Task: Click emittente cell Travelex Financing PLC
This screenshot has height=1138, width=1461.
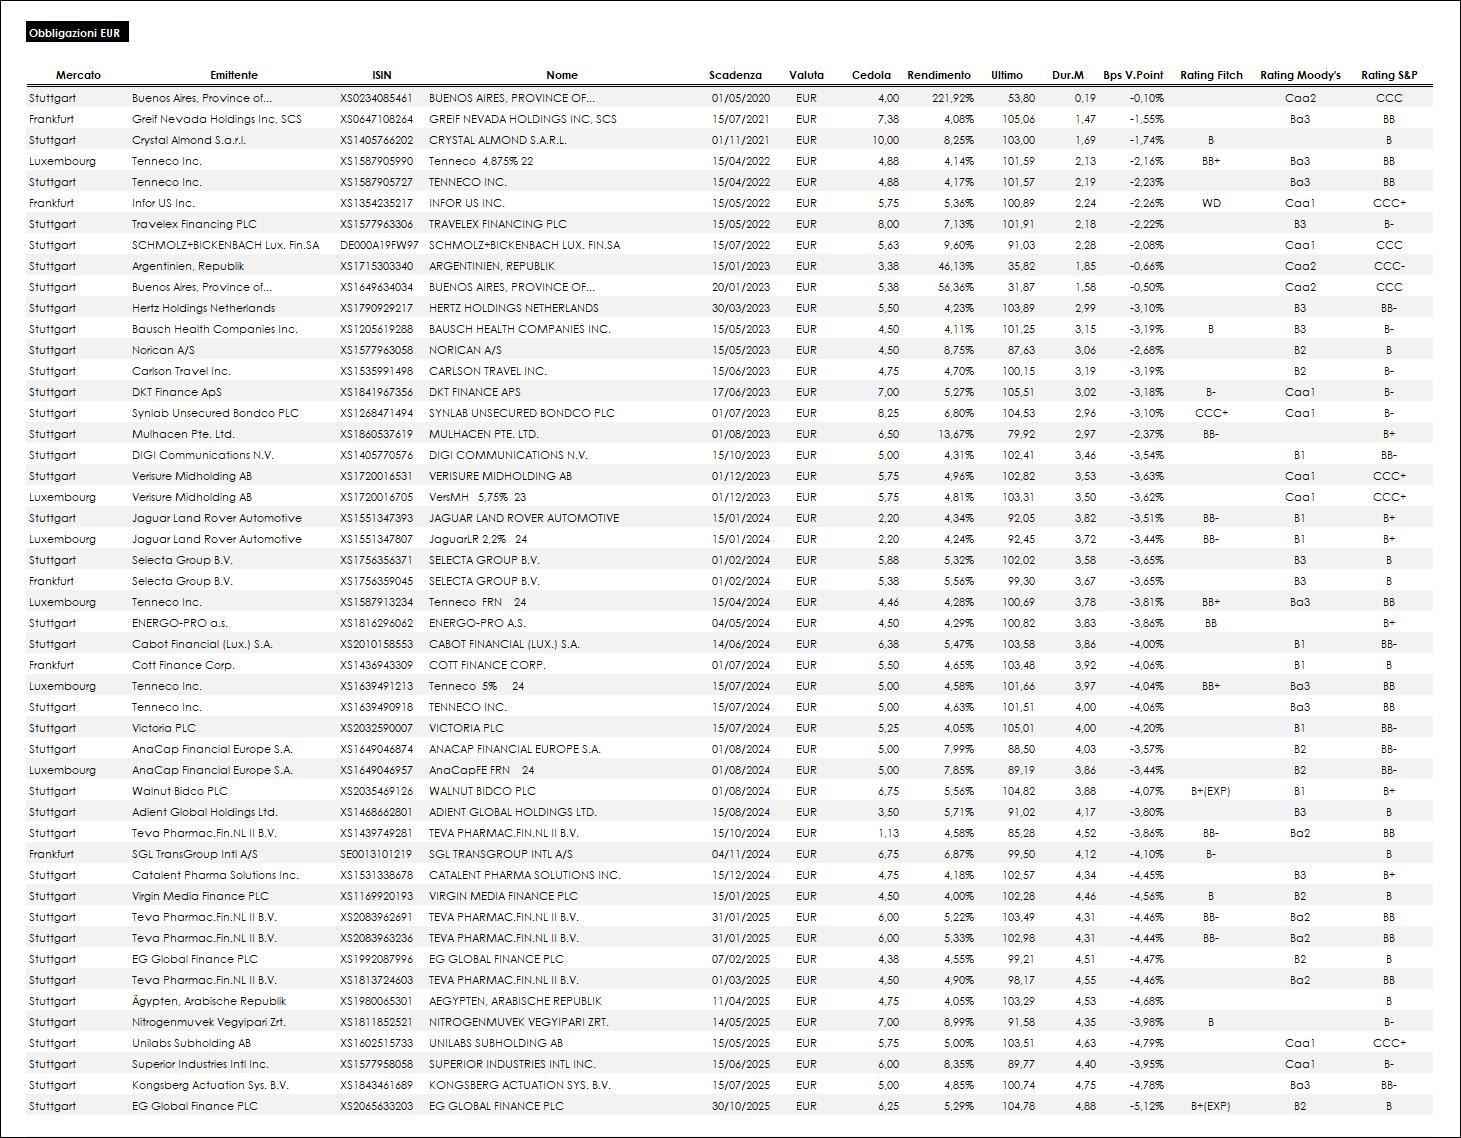Action: click(195, 224)
